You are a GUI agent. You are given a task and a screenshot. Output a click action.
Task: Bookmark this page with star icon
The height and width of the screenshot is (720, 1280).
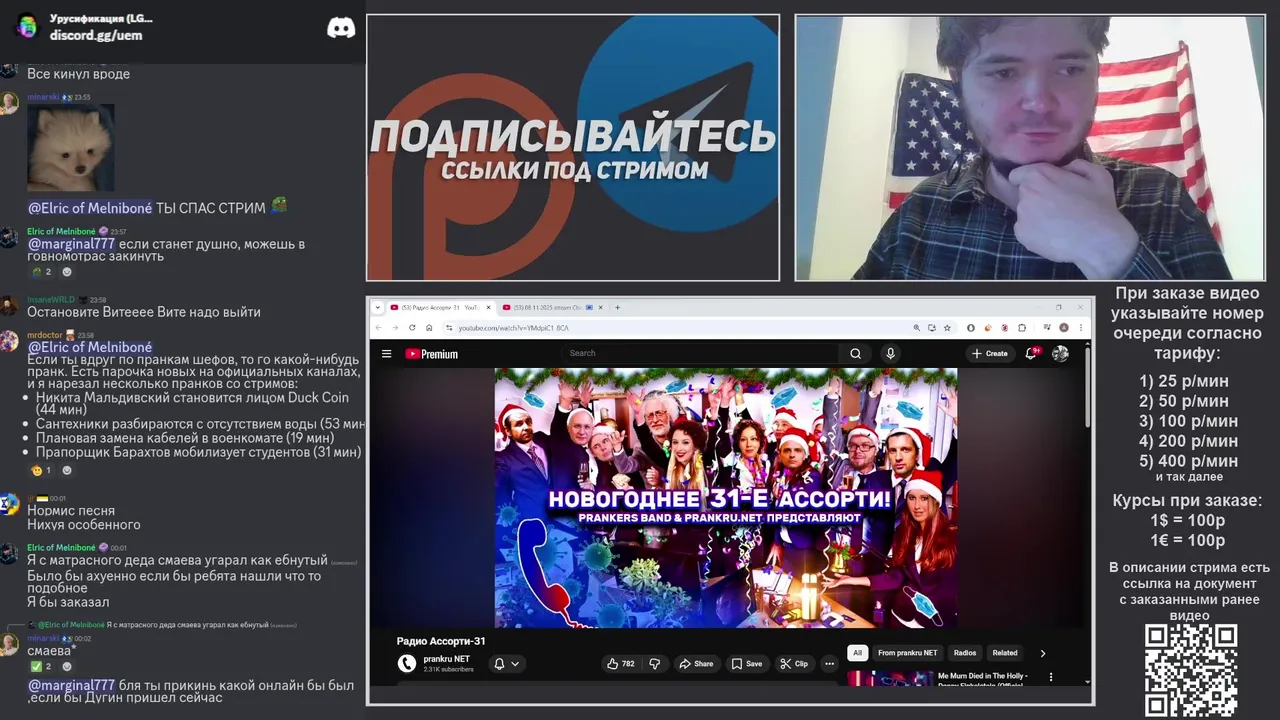click(x=947, y=327)
